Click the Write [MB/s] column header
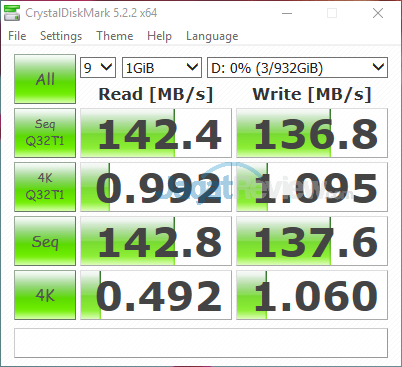Screen dimensions: 402x367 312,94
